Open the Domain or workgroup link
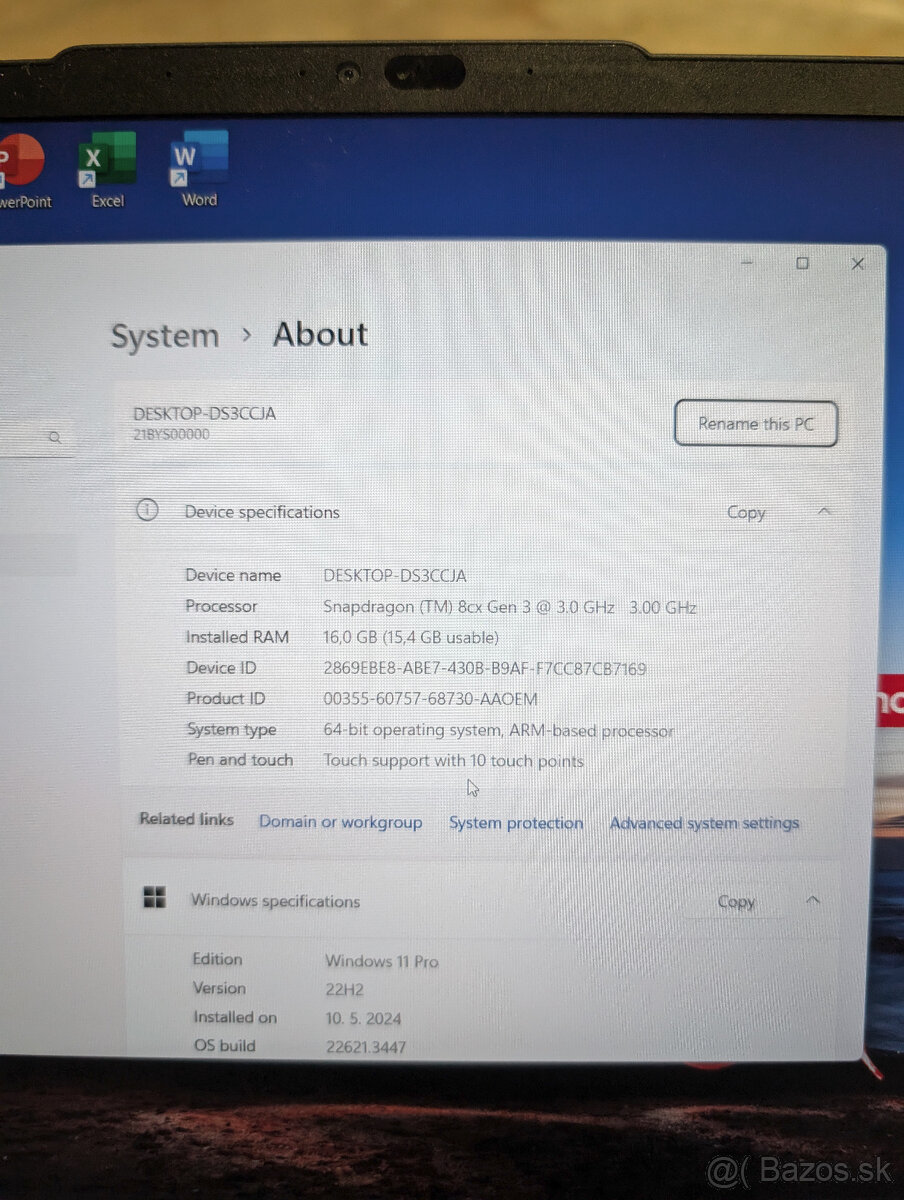The height and width of the screenshot is (1200, 904). point(340,822)
